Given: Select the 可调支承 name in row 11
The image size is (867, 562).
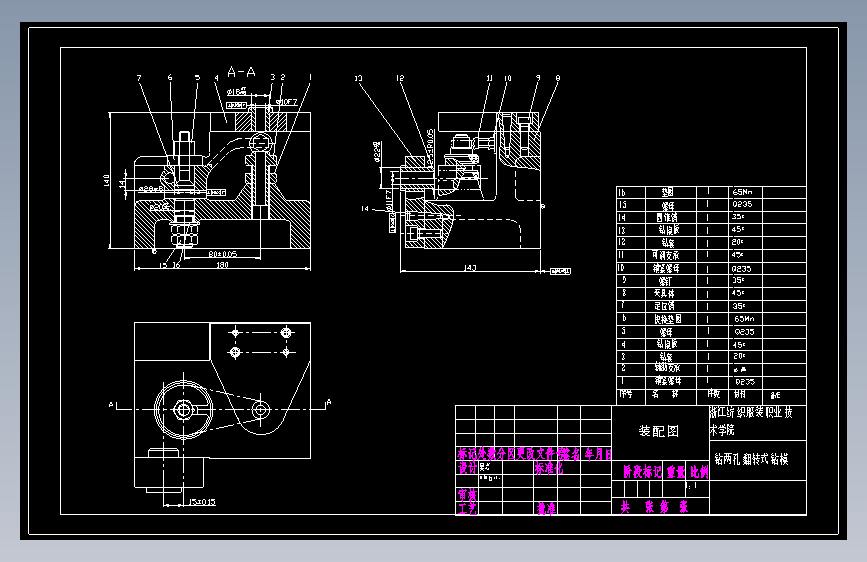Looking at the screenshot, I should tap(666, 256).
